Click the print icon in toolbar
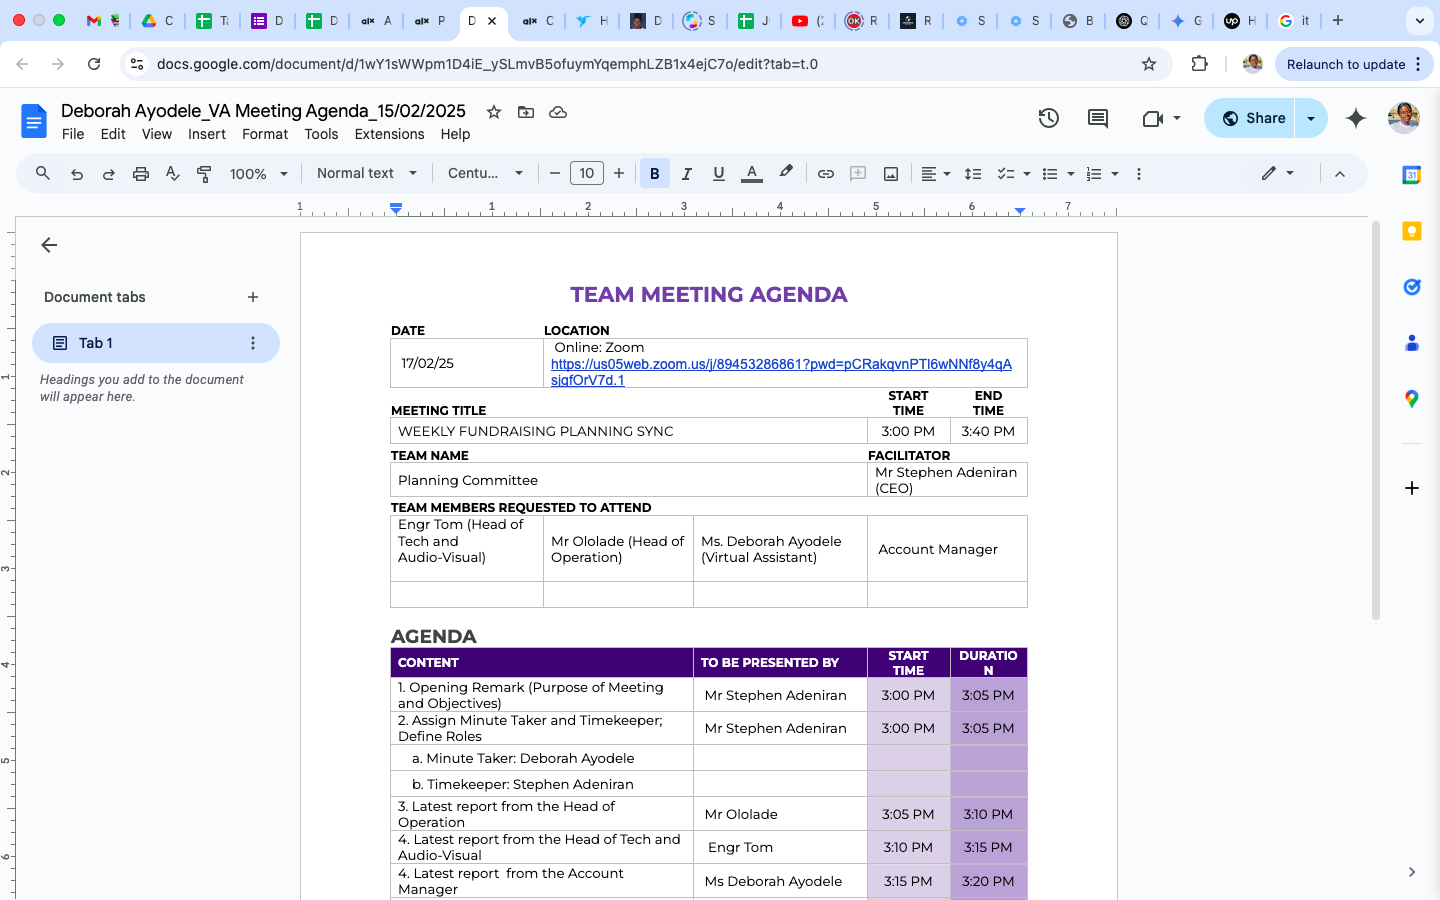 coord(141,174)
